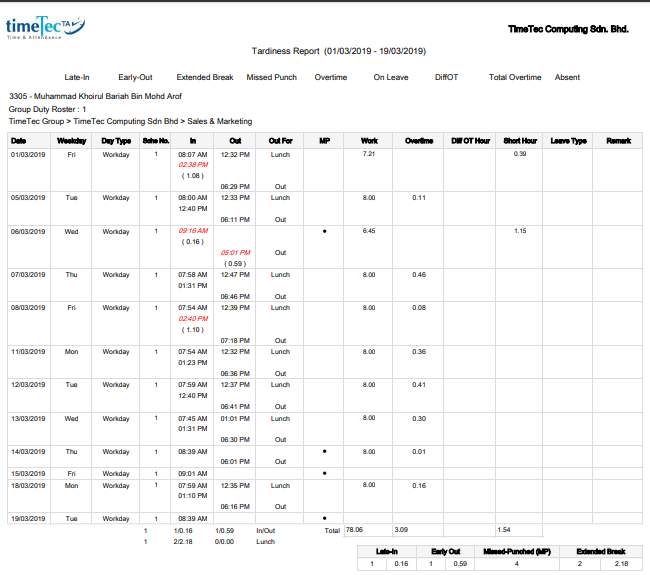Click the 19/03/2019 date cell
This screenshot has width=650, height=575.
(x=28, y=519)
